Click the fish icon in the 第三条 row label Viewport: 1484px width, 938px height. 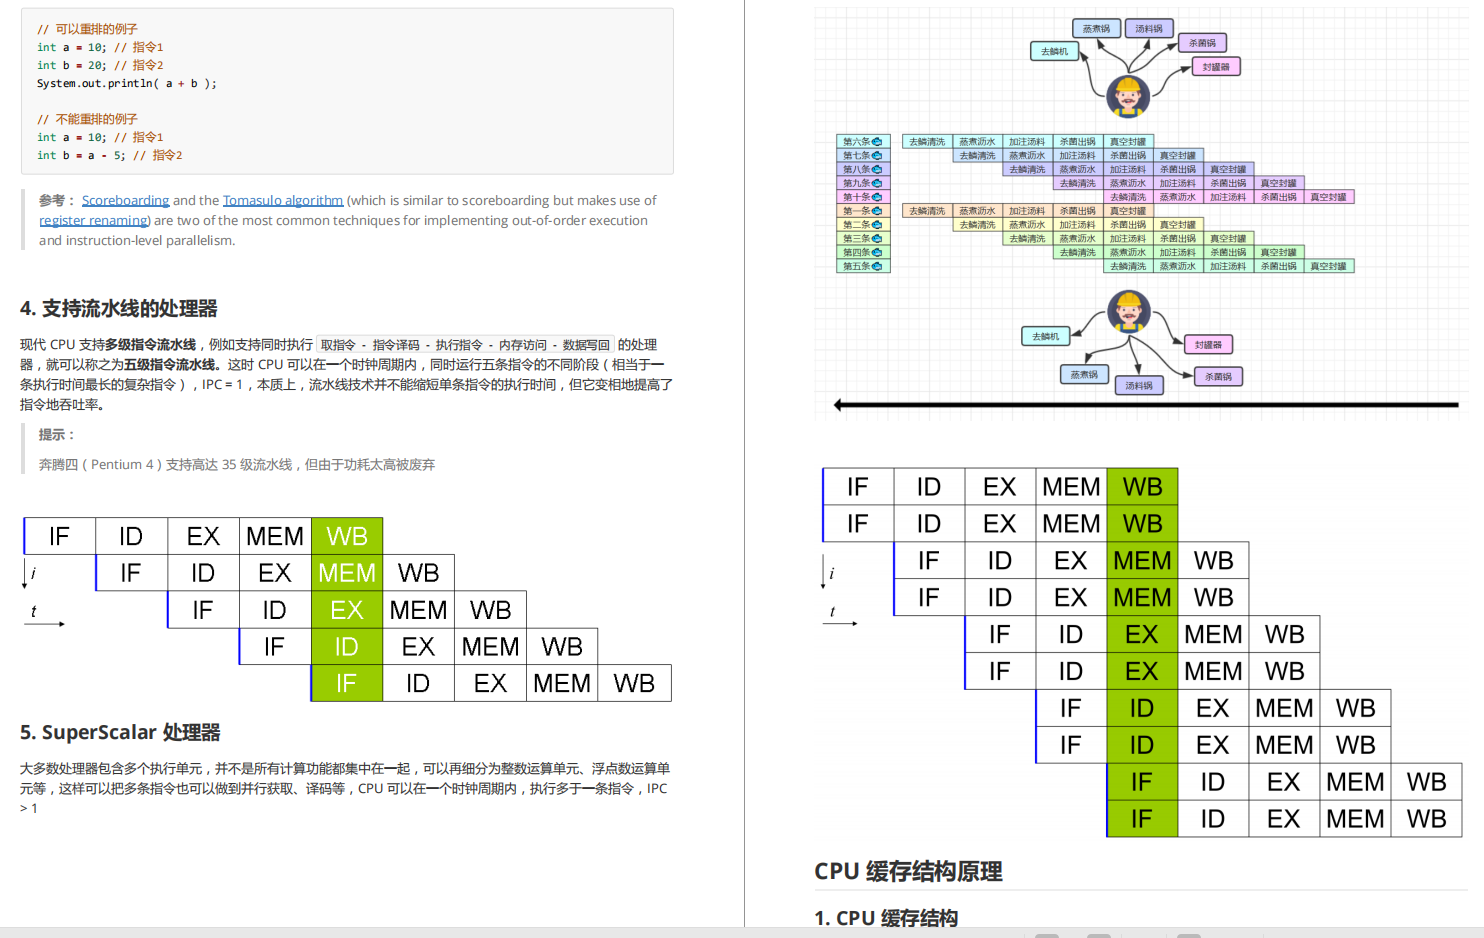877,239
